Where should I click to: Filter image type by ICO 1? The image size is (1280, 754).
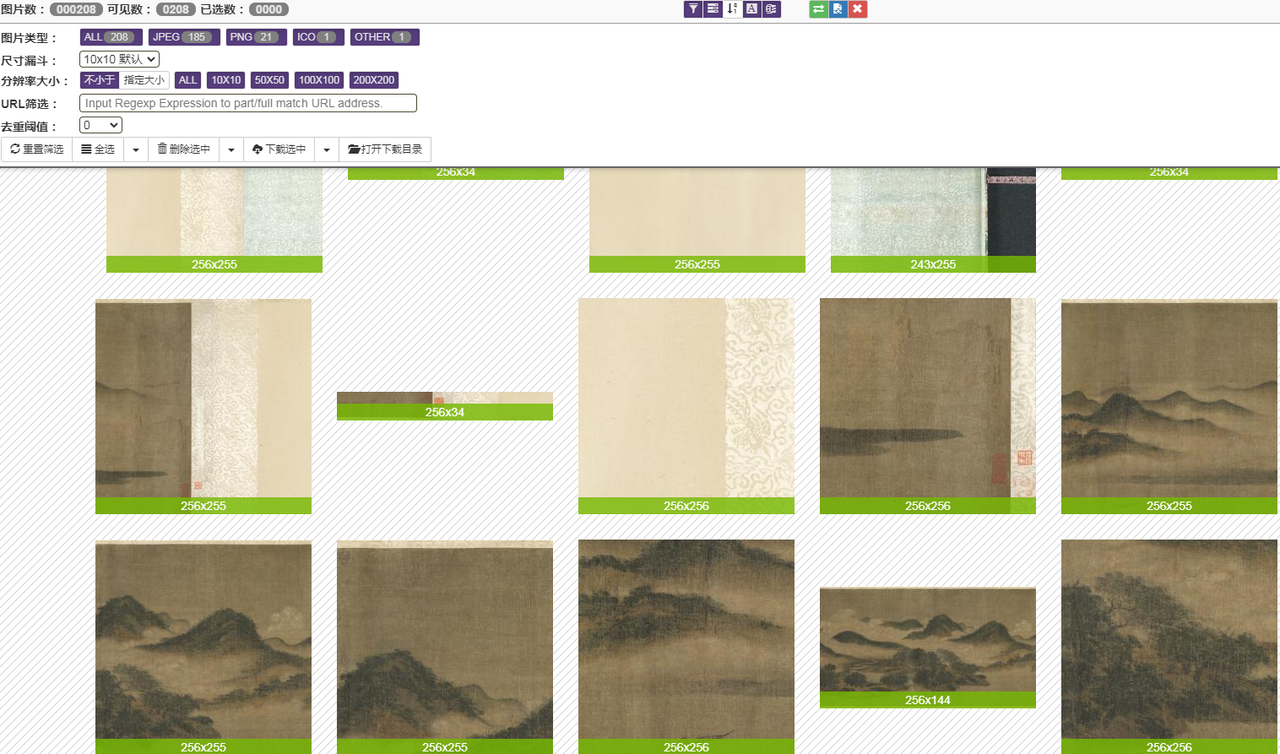[319, 37]
